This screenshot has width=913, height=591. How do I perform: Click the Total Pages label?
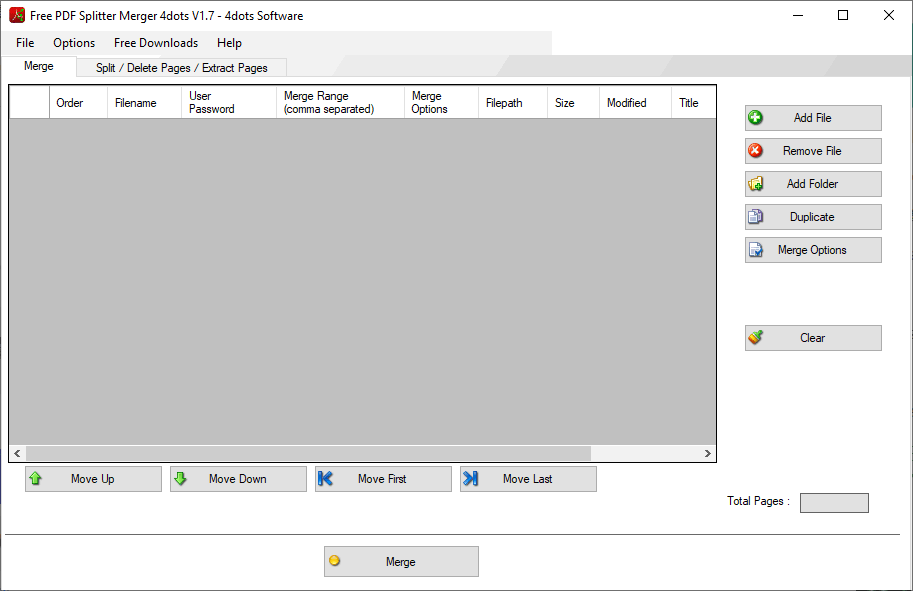758,501
